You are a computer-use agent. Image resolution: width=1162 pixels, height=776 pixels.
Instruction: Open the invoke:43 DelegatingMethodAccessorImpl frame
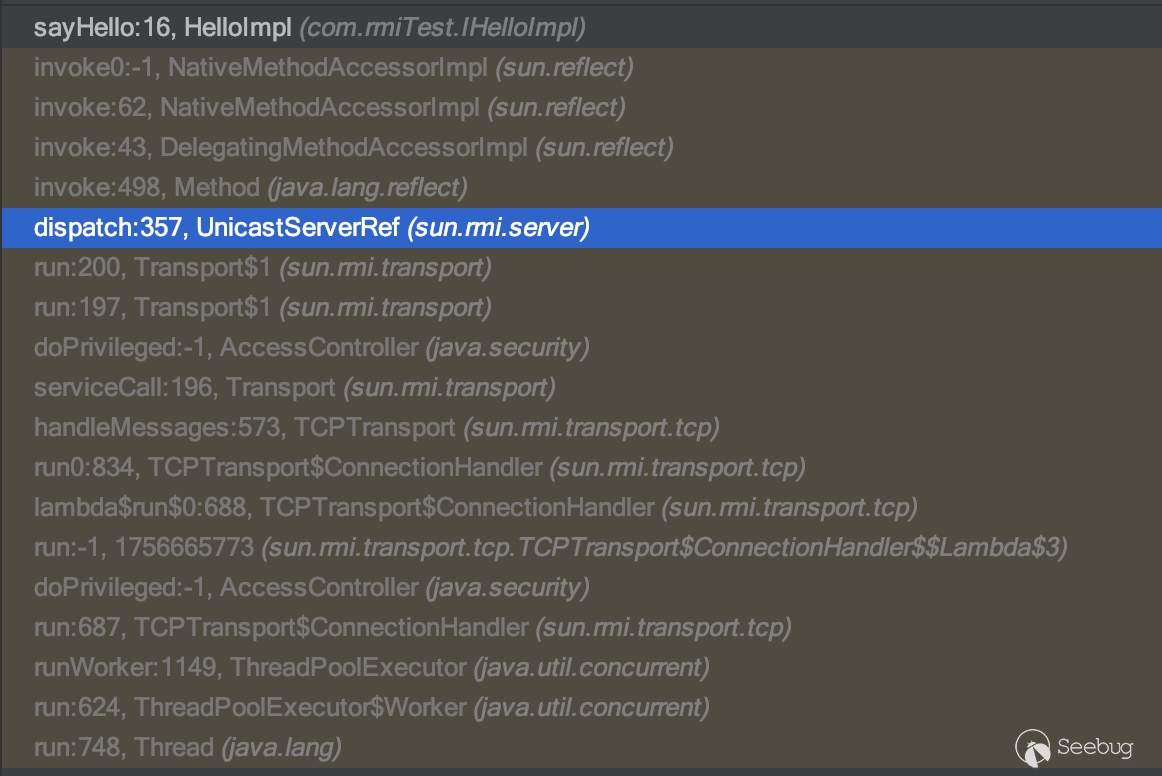point(353,148)
